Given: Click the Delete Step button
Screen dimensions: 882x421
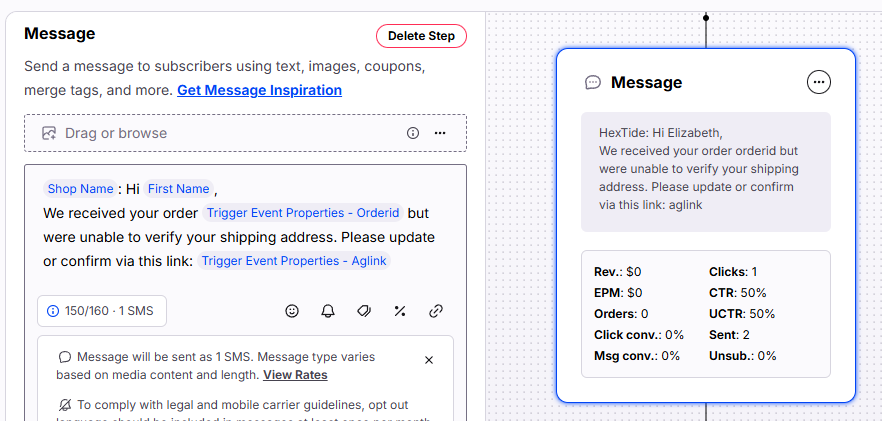Looking at the screenshot, I should click(421, 36).
